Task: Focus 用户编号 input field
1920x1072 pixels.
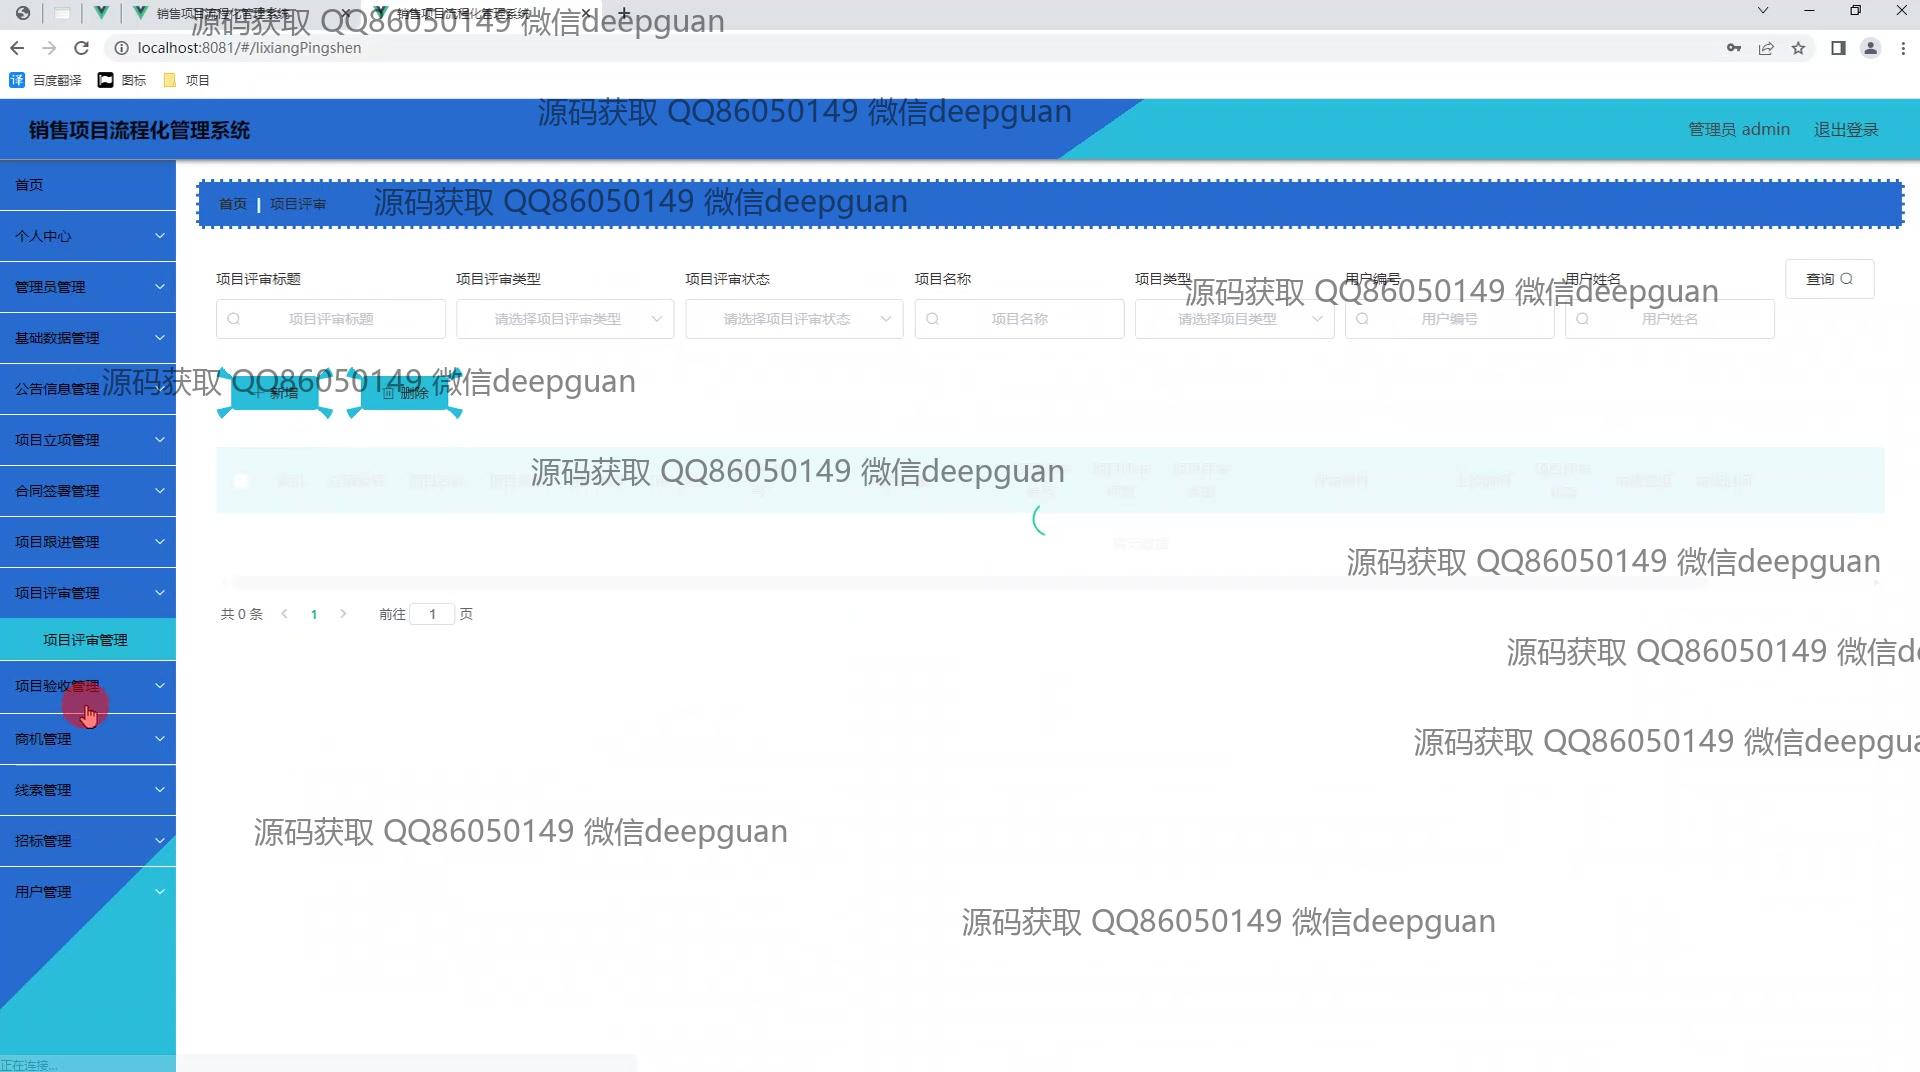Action: point(1449,319)
